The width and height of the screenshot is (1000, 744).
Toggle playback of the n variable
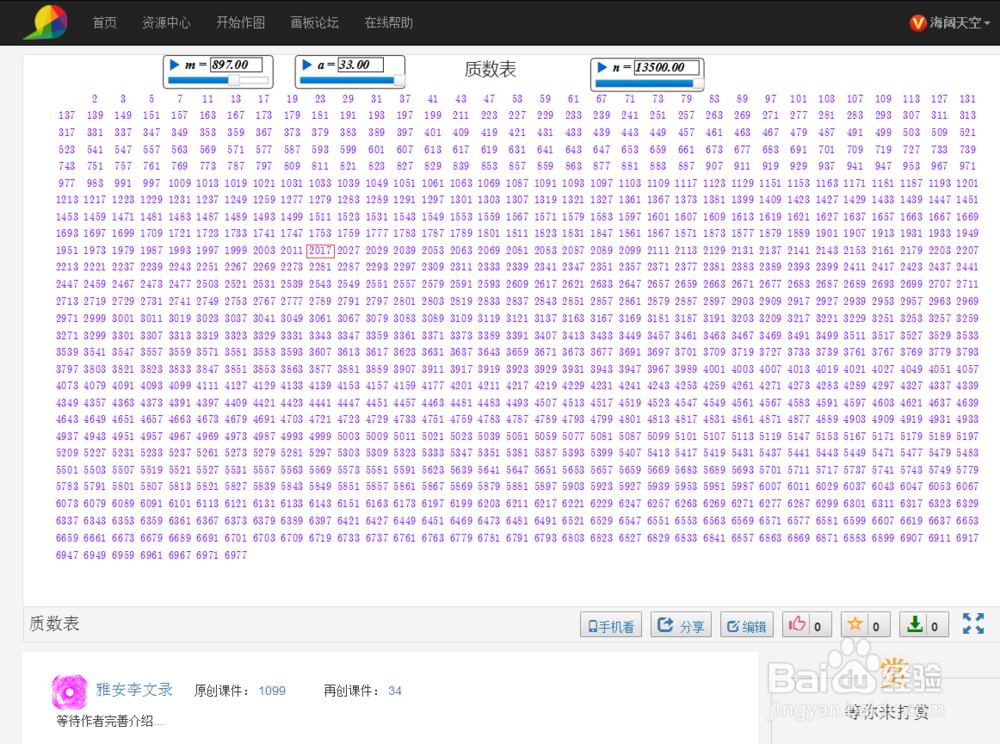600,66
